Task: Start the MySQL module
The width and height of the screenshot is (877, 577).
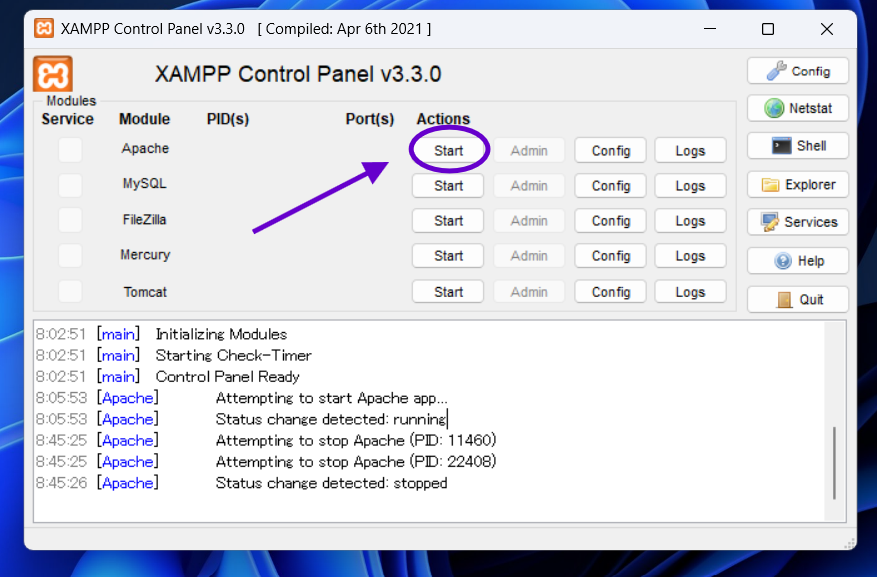Action: [x=448, y=186]
